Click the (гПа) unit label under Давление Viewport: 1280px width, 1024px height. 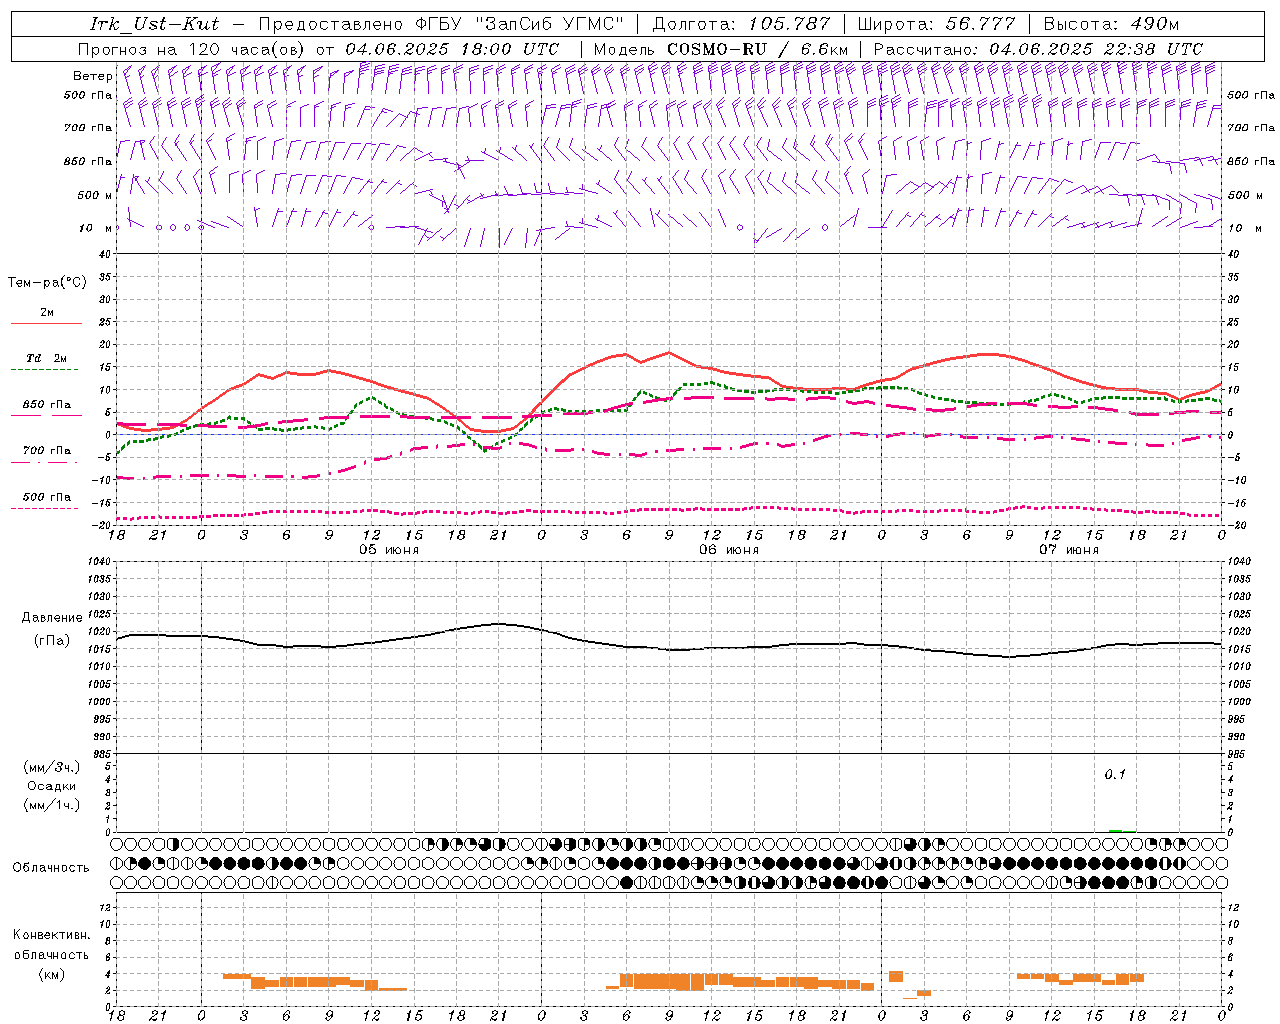coord(51,640)
